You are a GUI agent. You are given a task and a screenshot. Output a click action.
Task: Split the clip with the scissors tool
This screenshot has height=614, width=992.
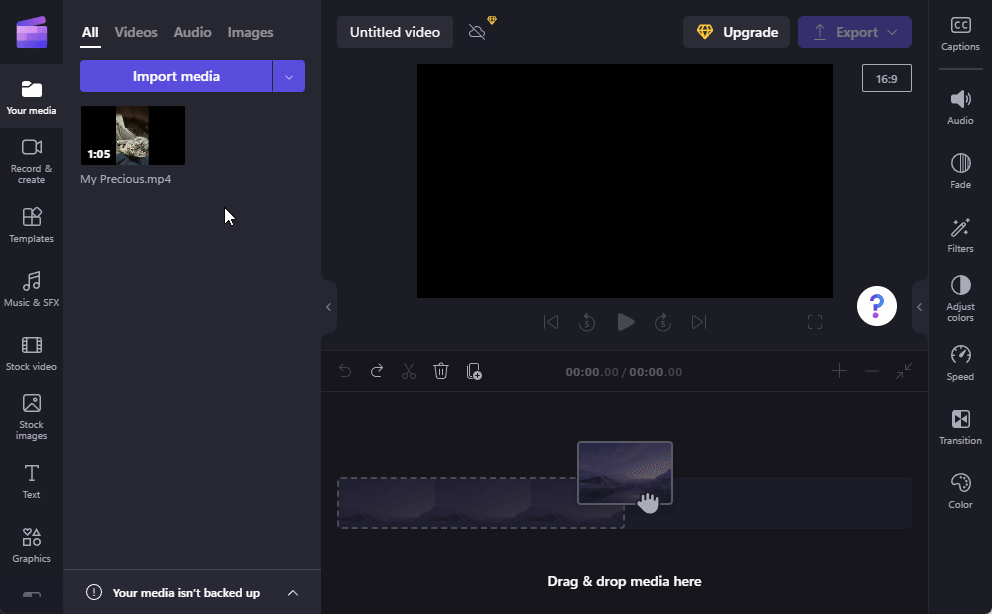pos(408,371)
